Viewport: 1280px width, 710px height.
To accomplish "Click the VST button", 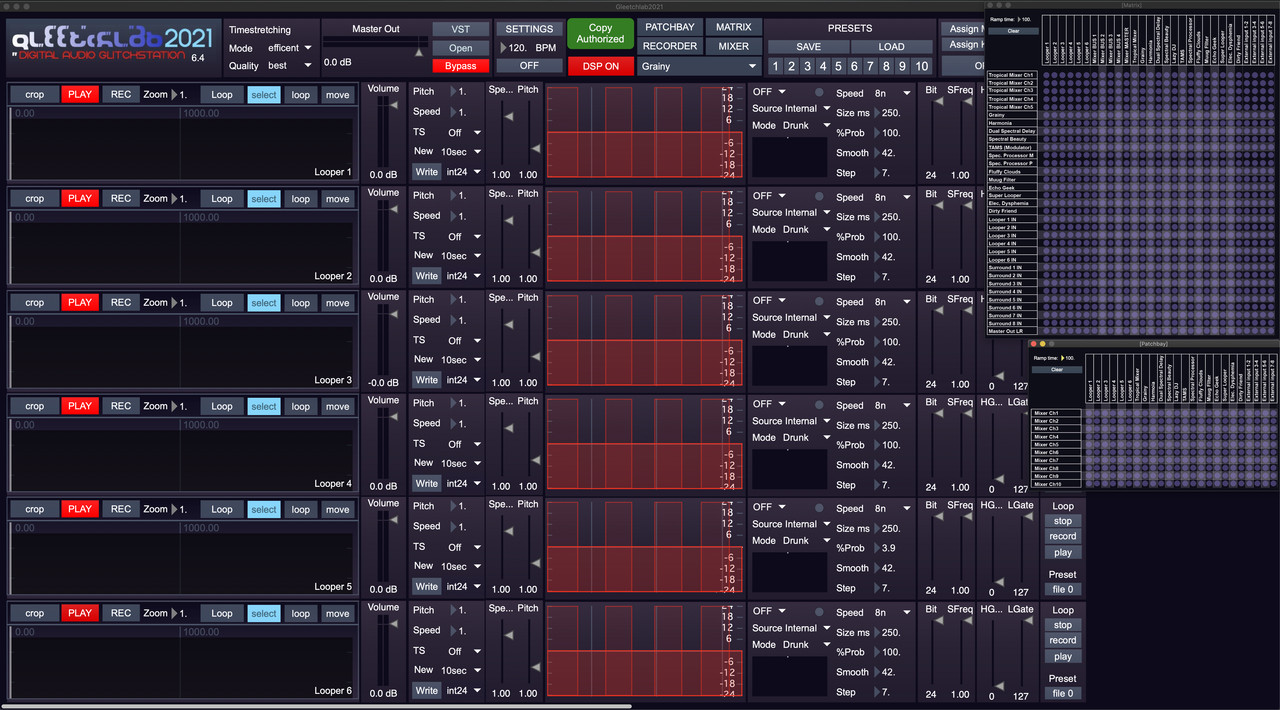I will tap(461, 29).
